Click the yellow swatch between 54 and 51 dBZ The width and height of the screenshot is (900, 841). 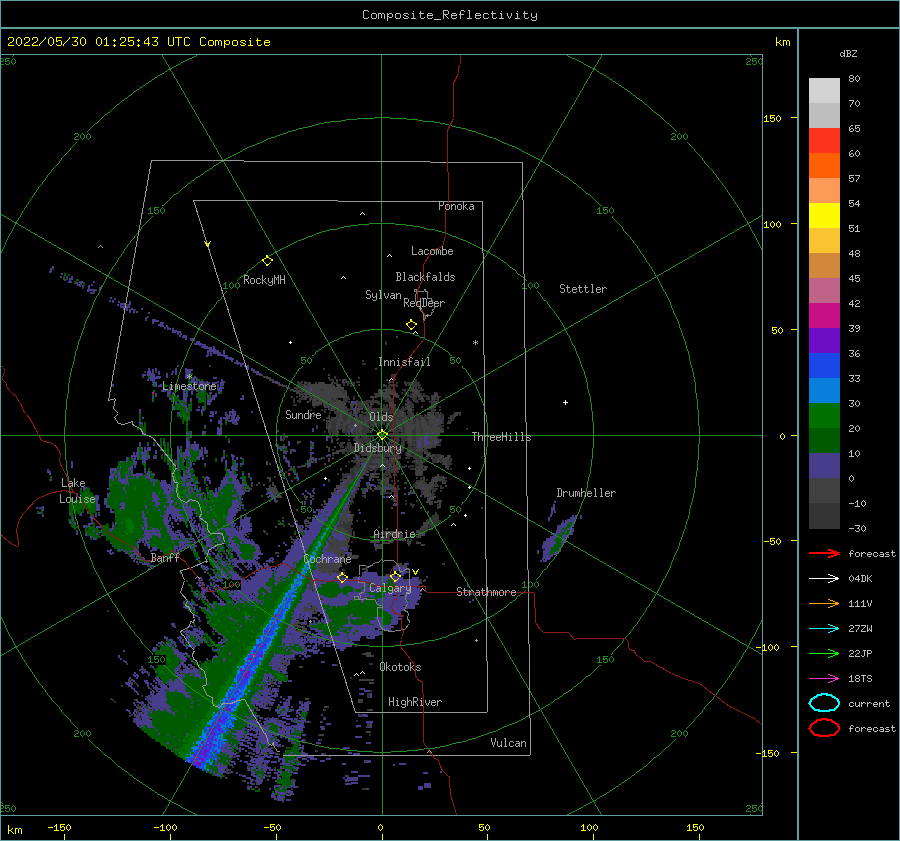(824, 216)
